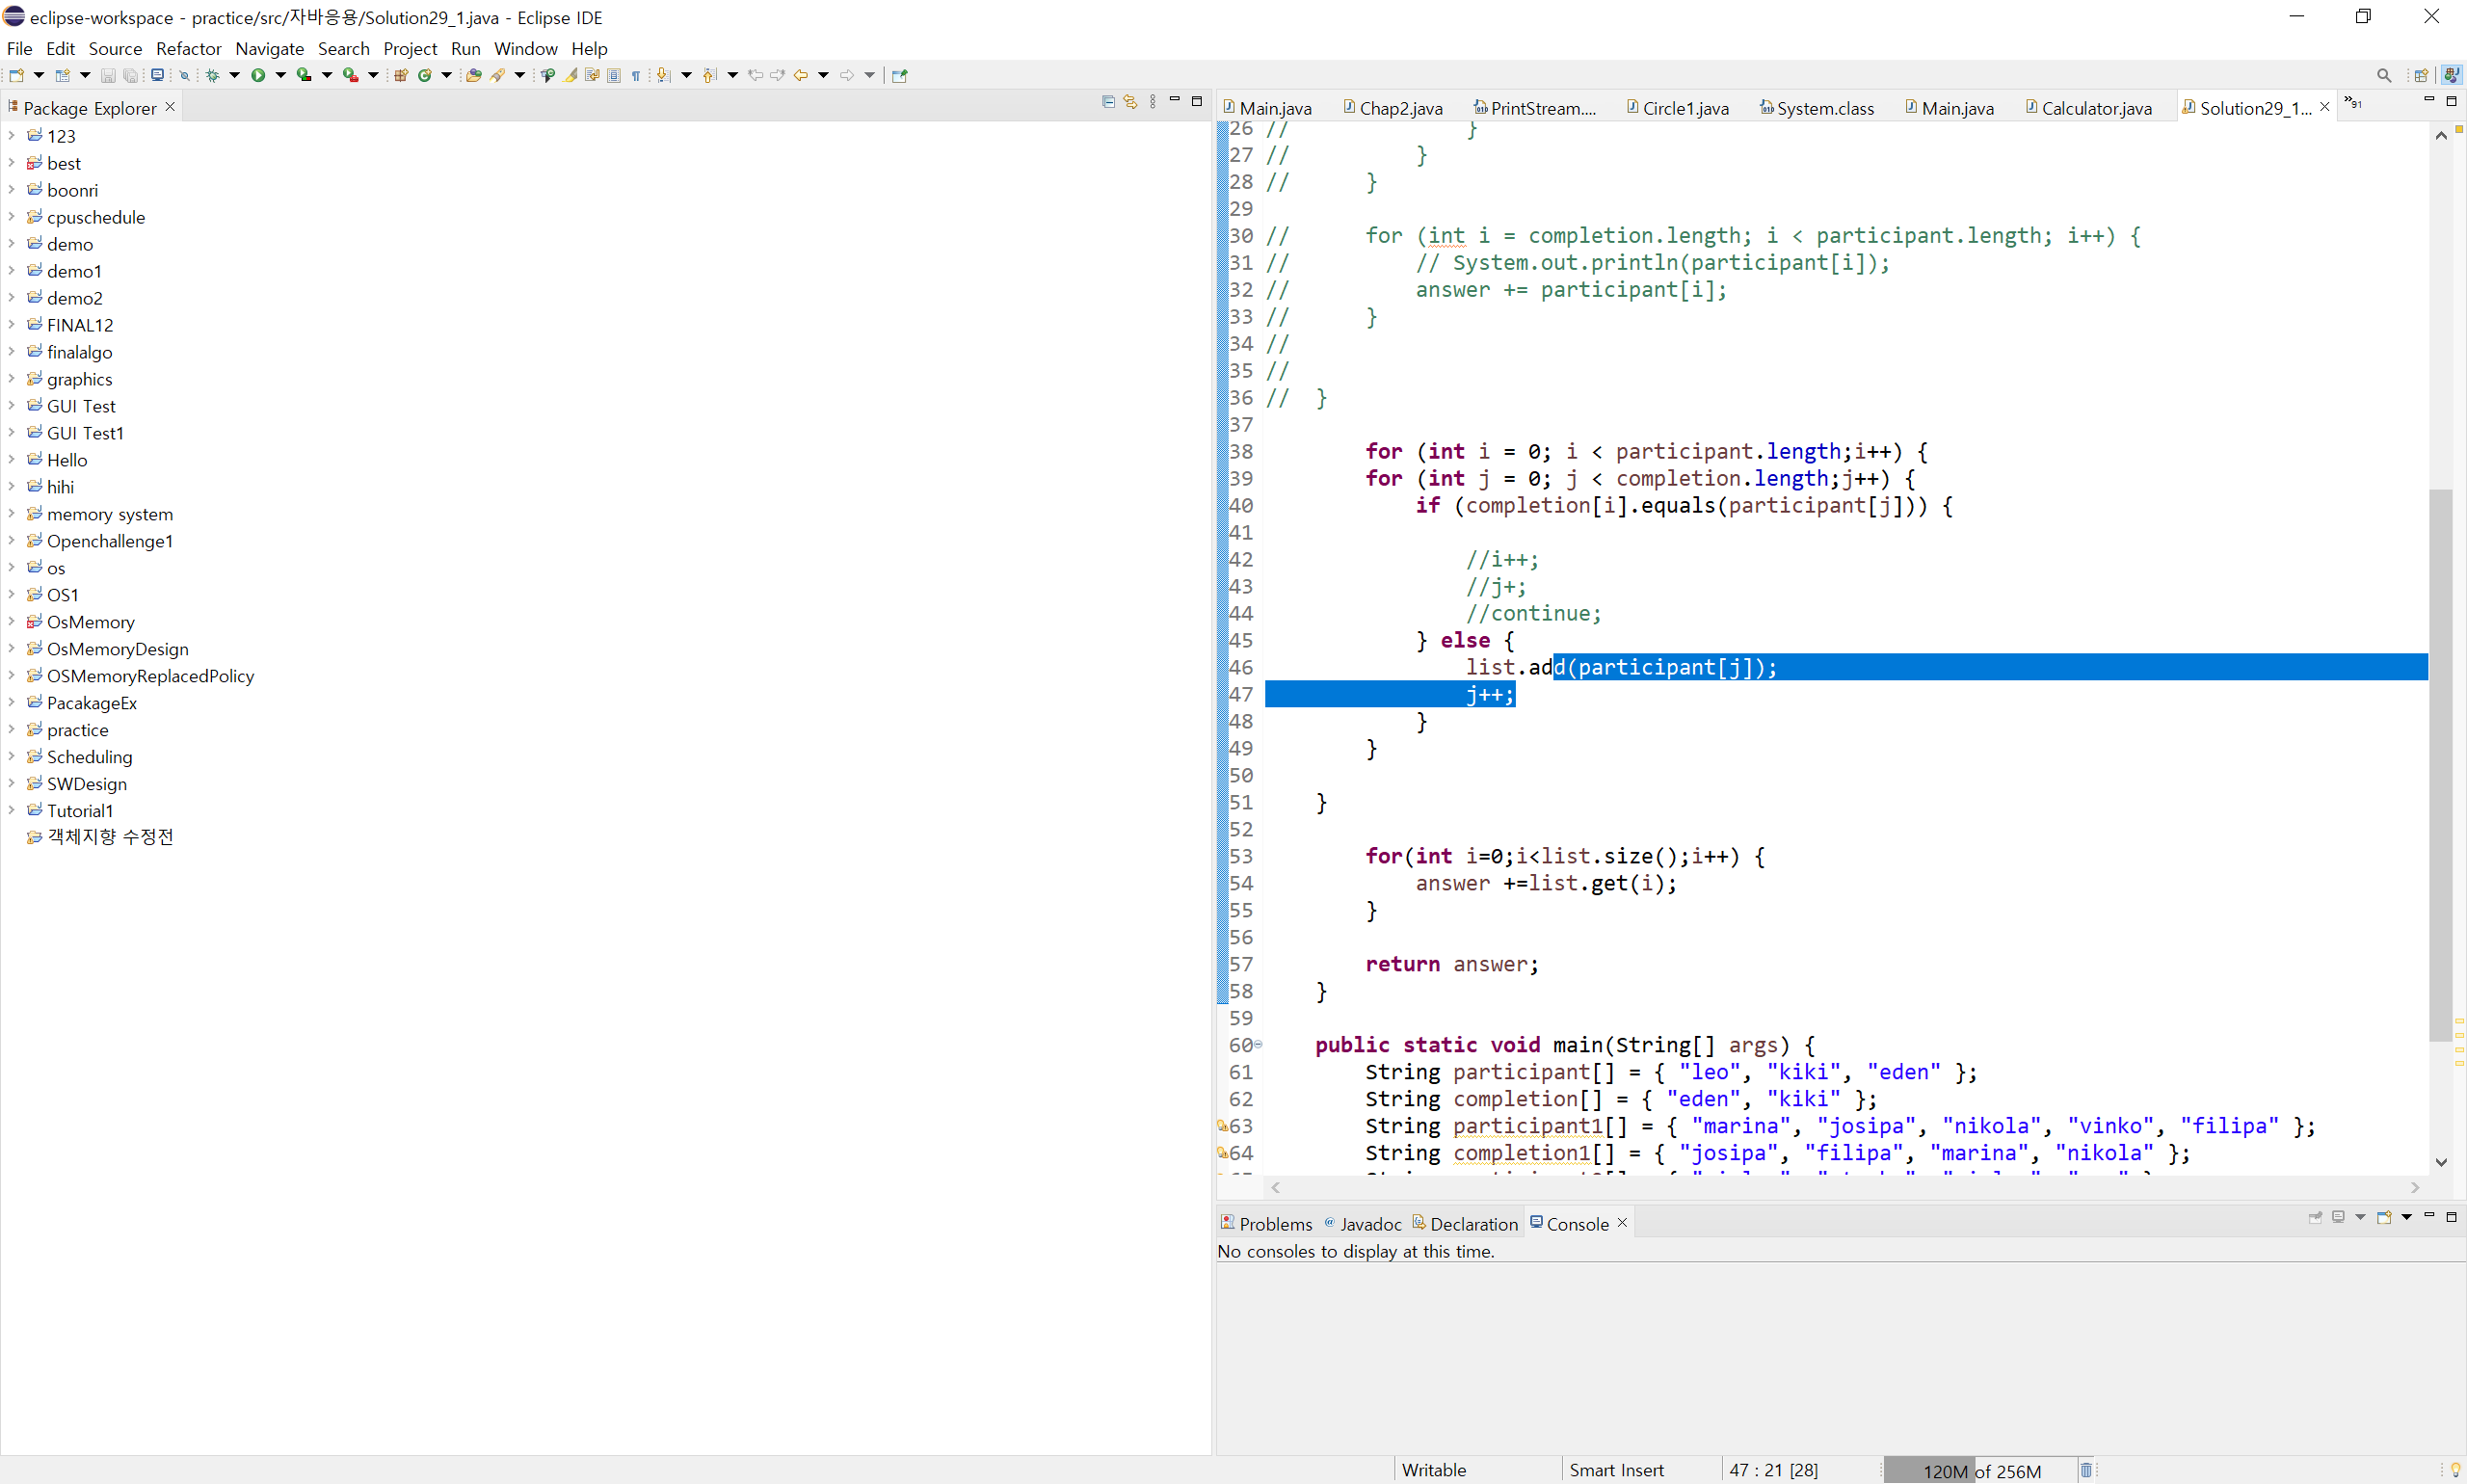
Task: Click the green Run button in toolbar
Action: tap(258, 75)
